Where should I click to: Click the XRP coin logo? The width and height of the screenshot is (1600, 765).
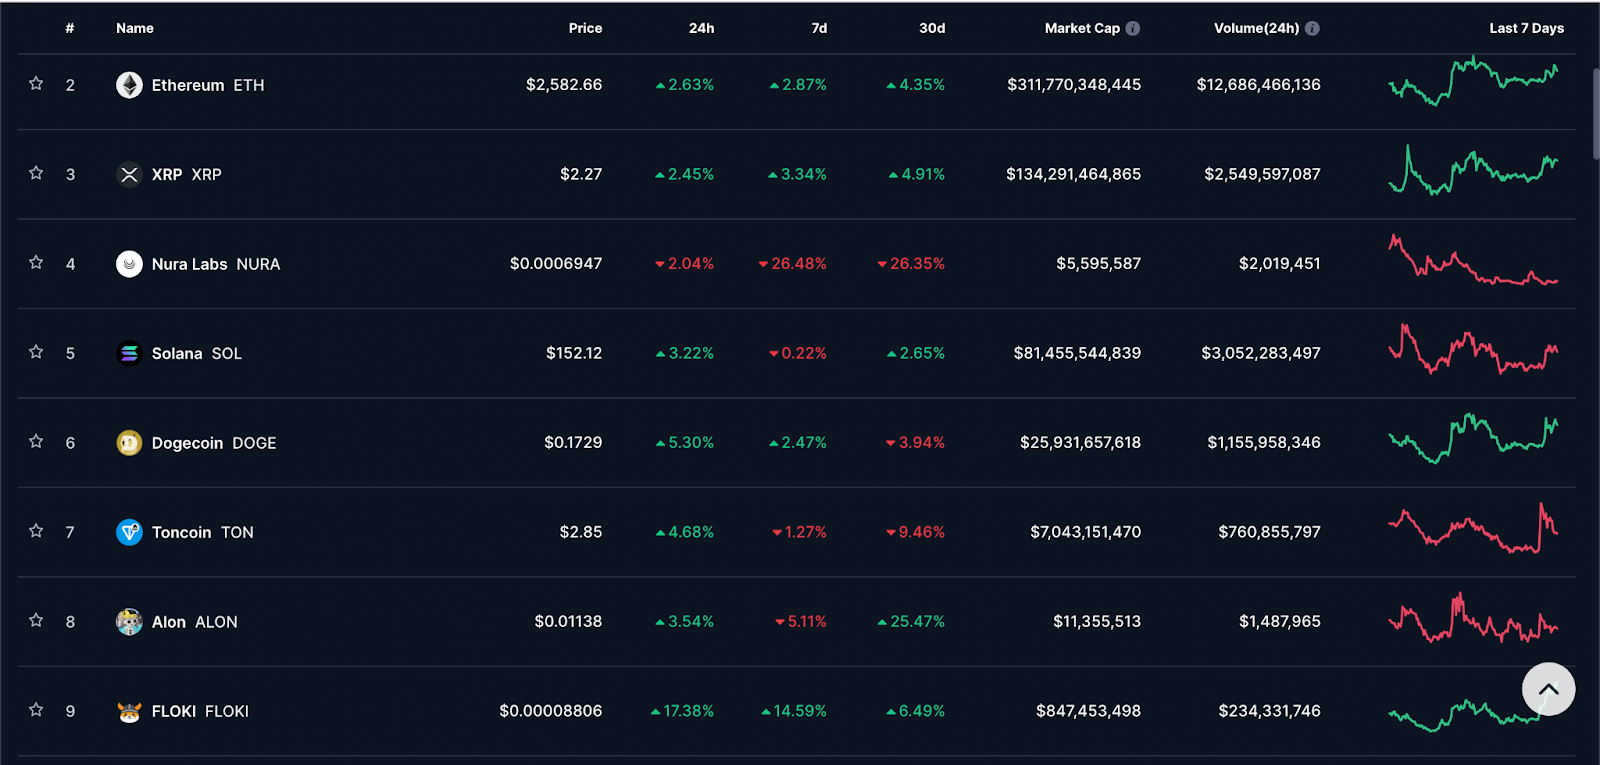point(129,174)
